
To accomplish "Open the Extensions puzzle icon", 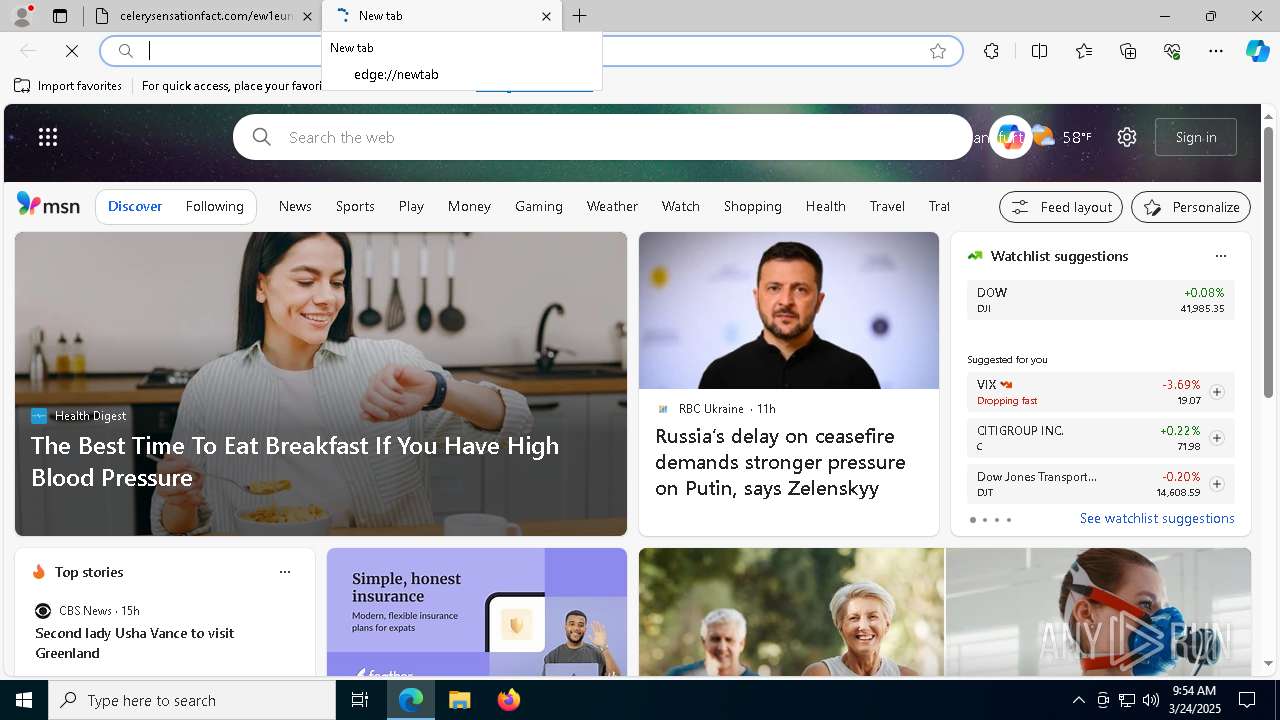I will click(991, 51).
